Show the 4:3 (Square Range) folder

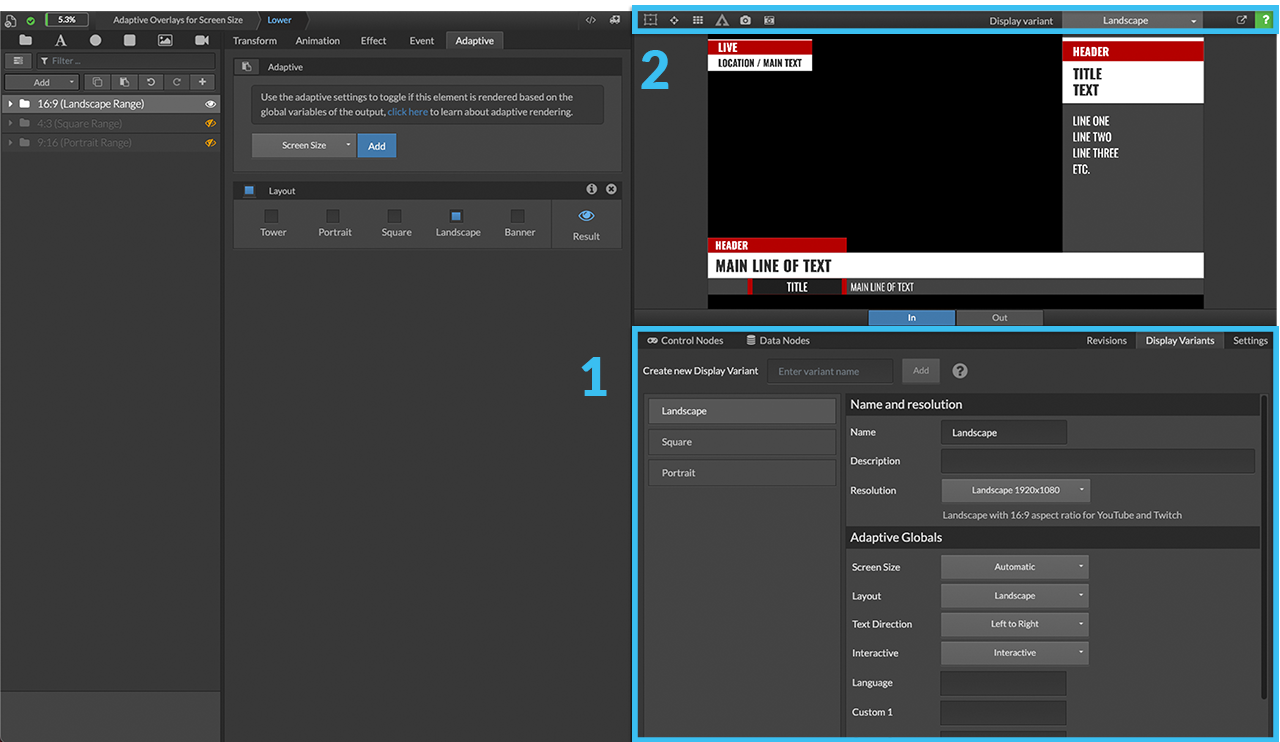tap(211, 124)
